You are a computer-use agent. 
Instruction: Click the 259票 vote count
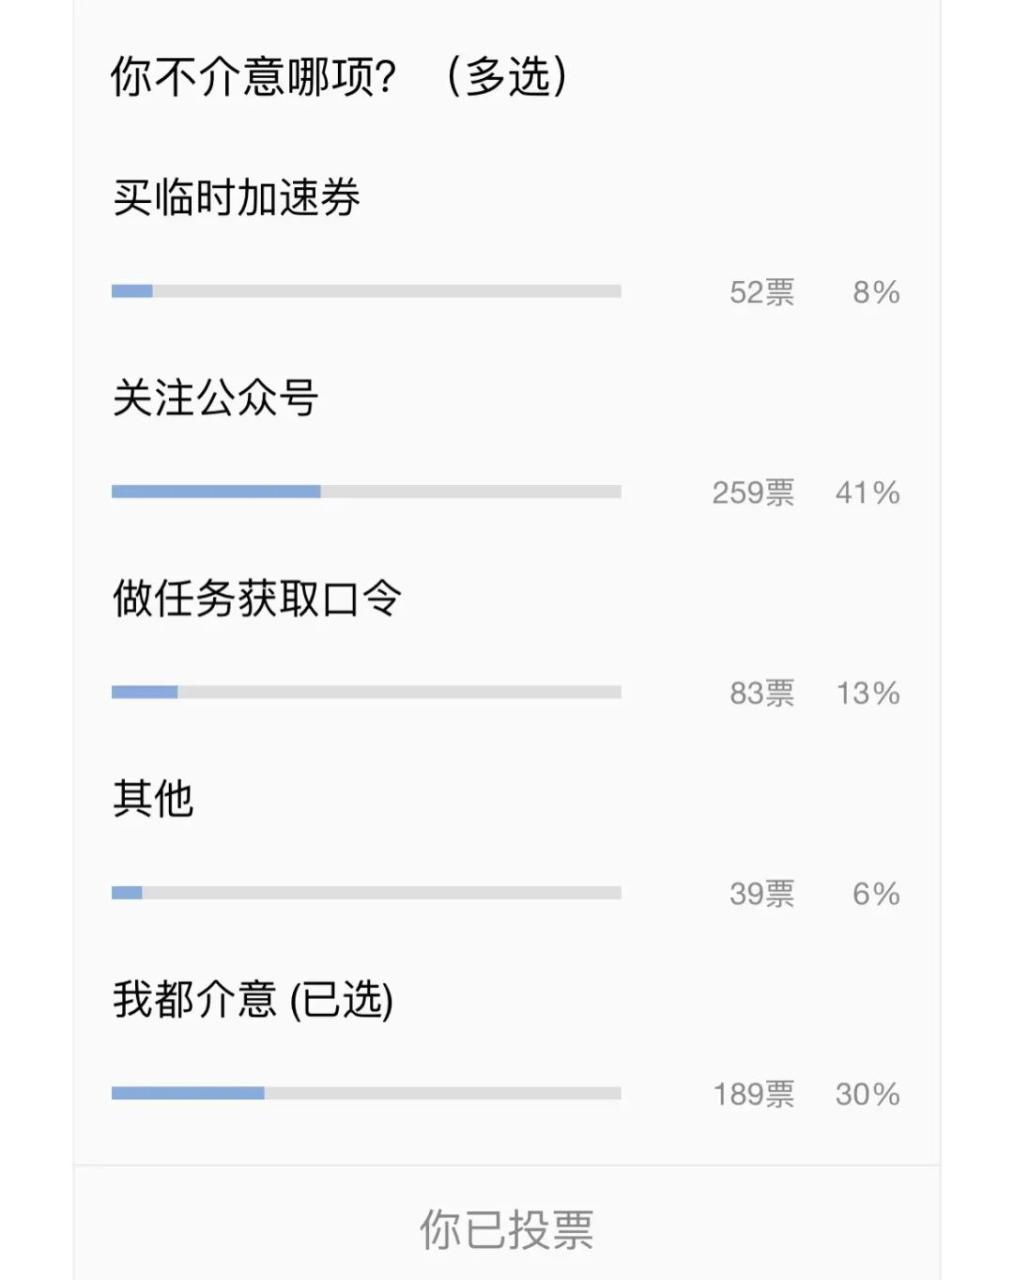point(753,493)
